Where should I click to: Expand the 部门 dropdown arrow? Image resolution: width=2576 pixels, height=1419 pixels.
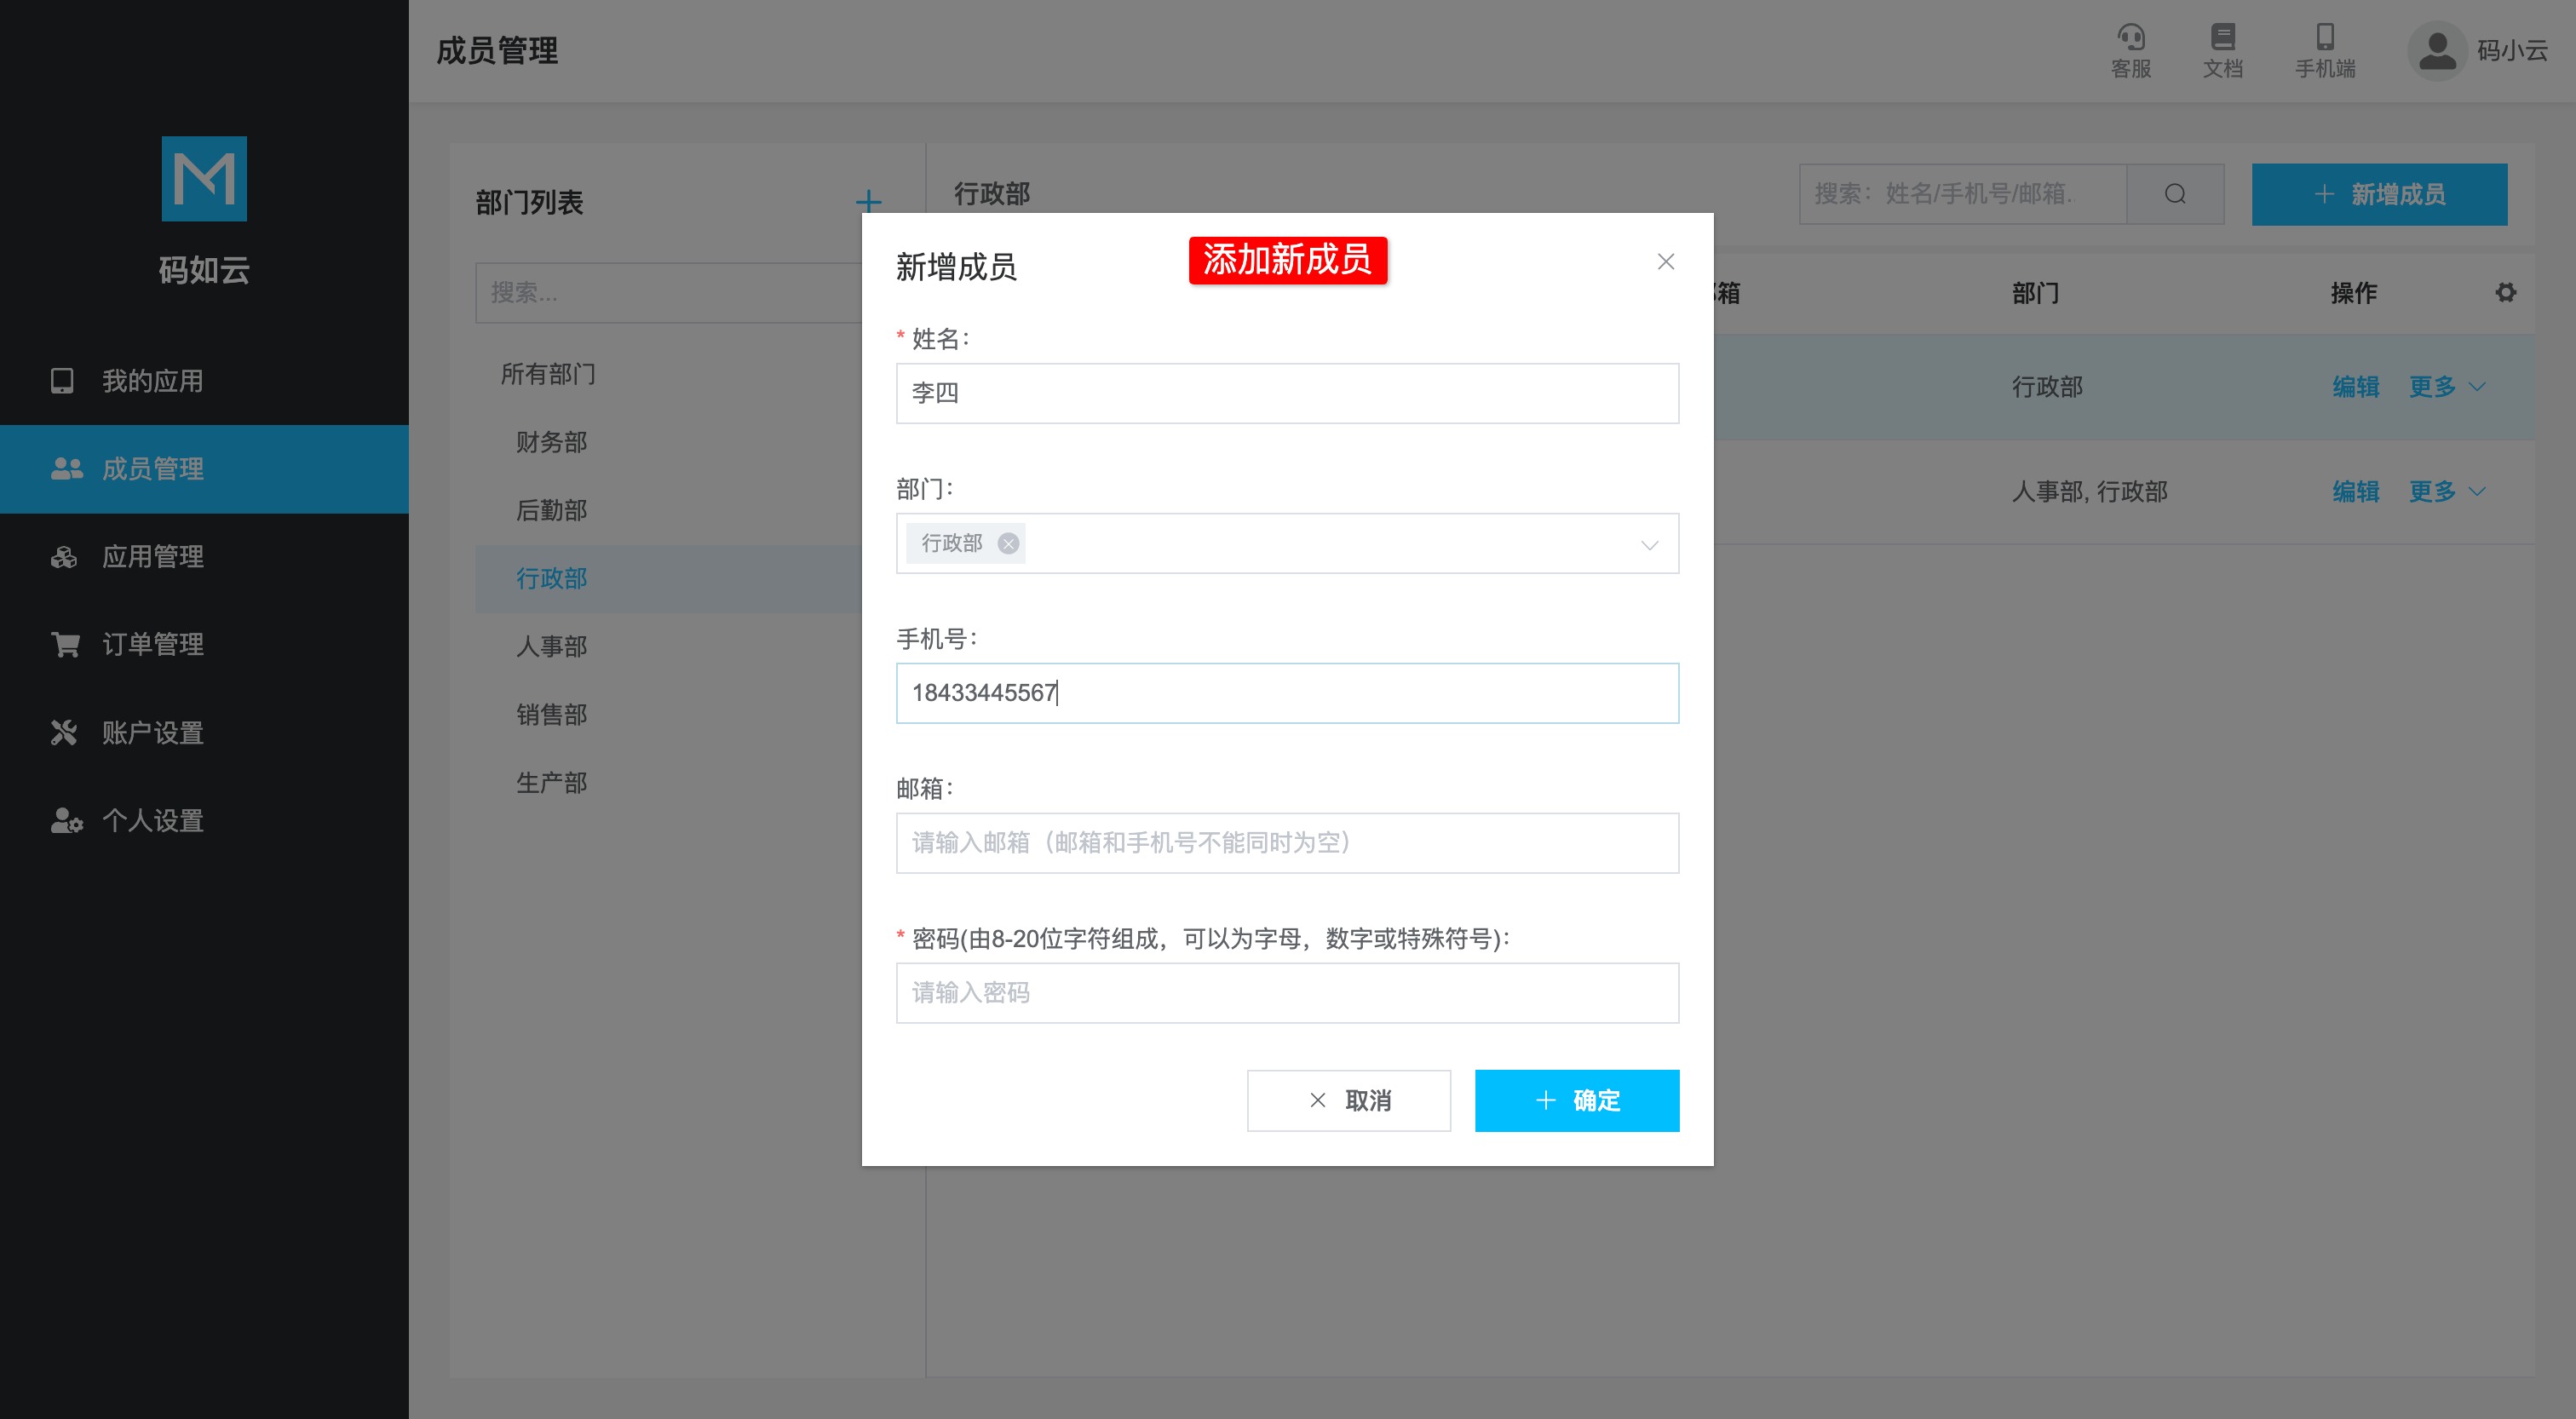[x=1649, y=544]
